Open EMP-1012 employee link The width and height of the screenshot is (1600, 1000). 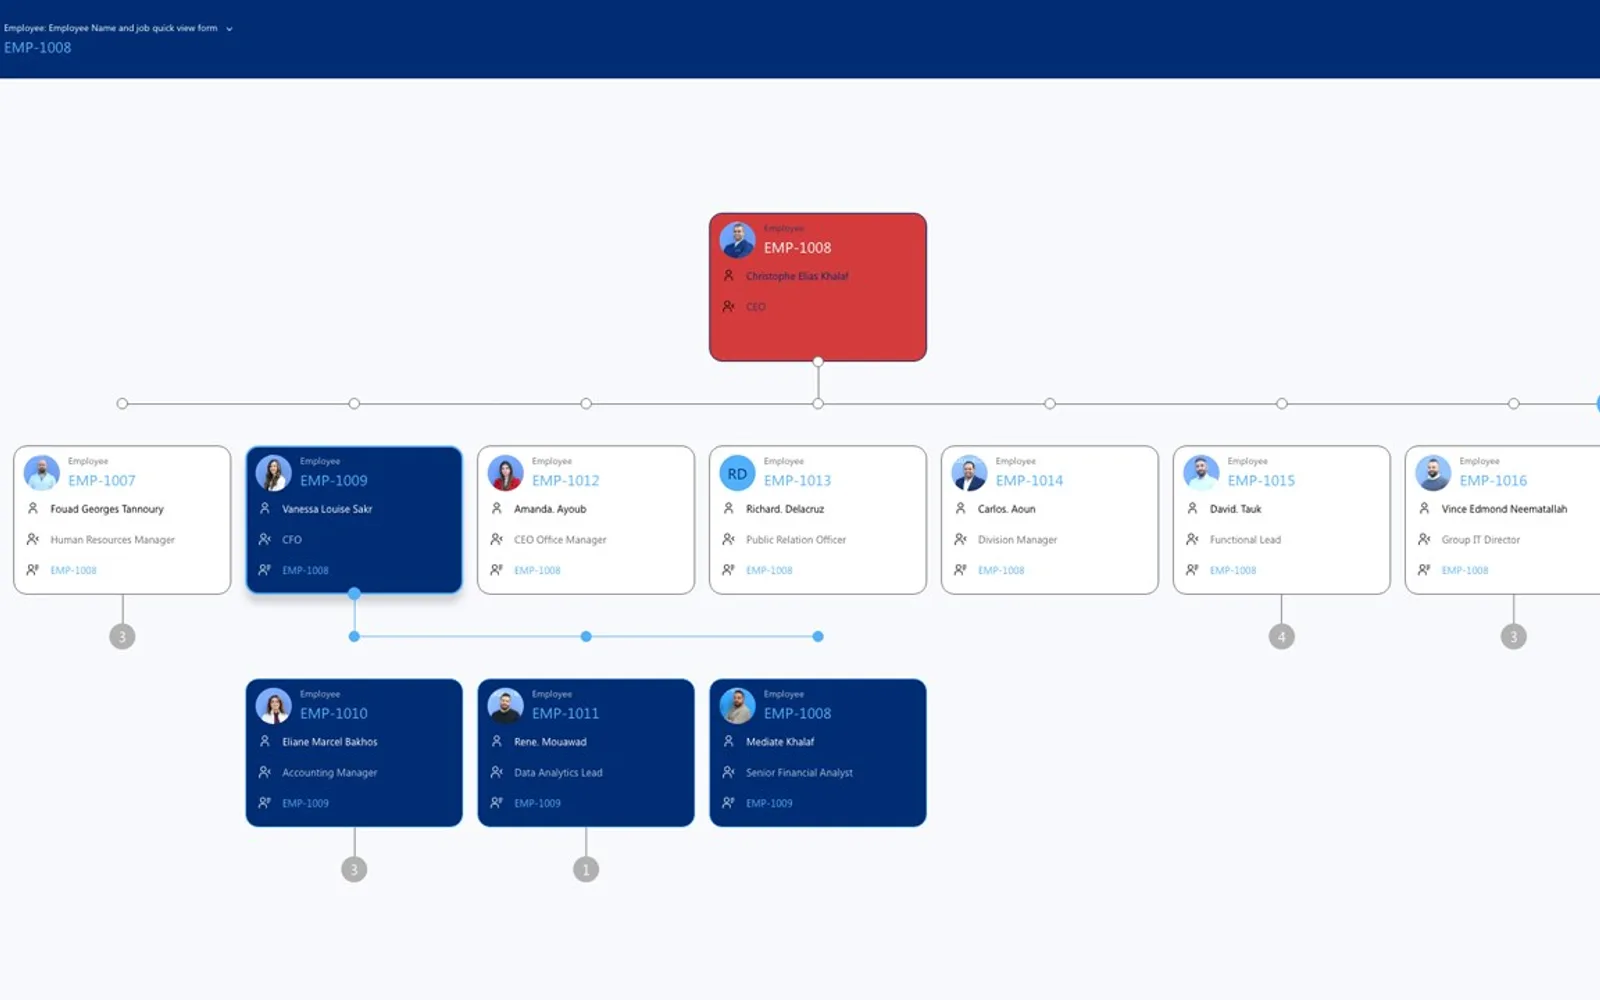coord(566,481)
